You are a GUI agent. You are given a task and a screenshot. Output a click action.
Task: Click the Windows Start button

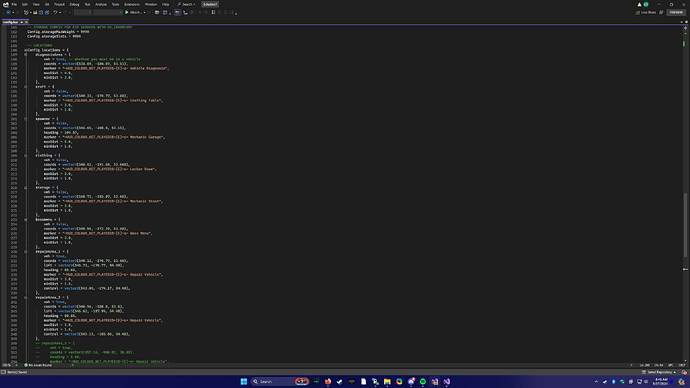[244, 381]
